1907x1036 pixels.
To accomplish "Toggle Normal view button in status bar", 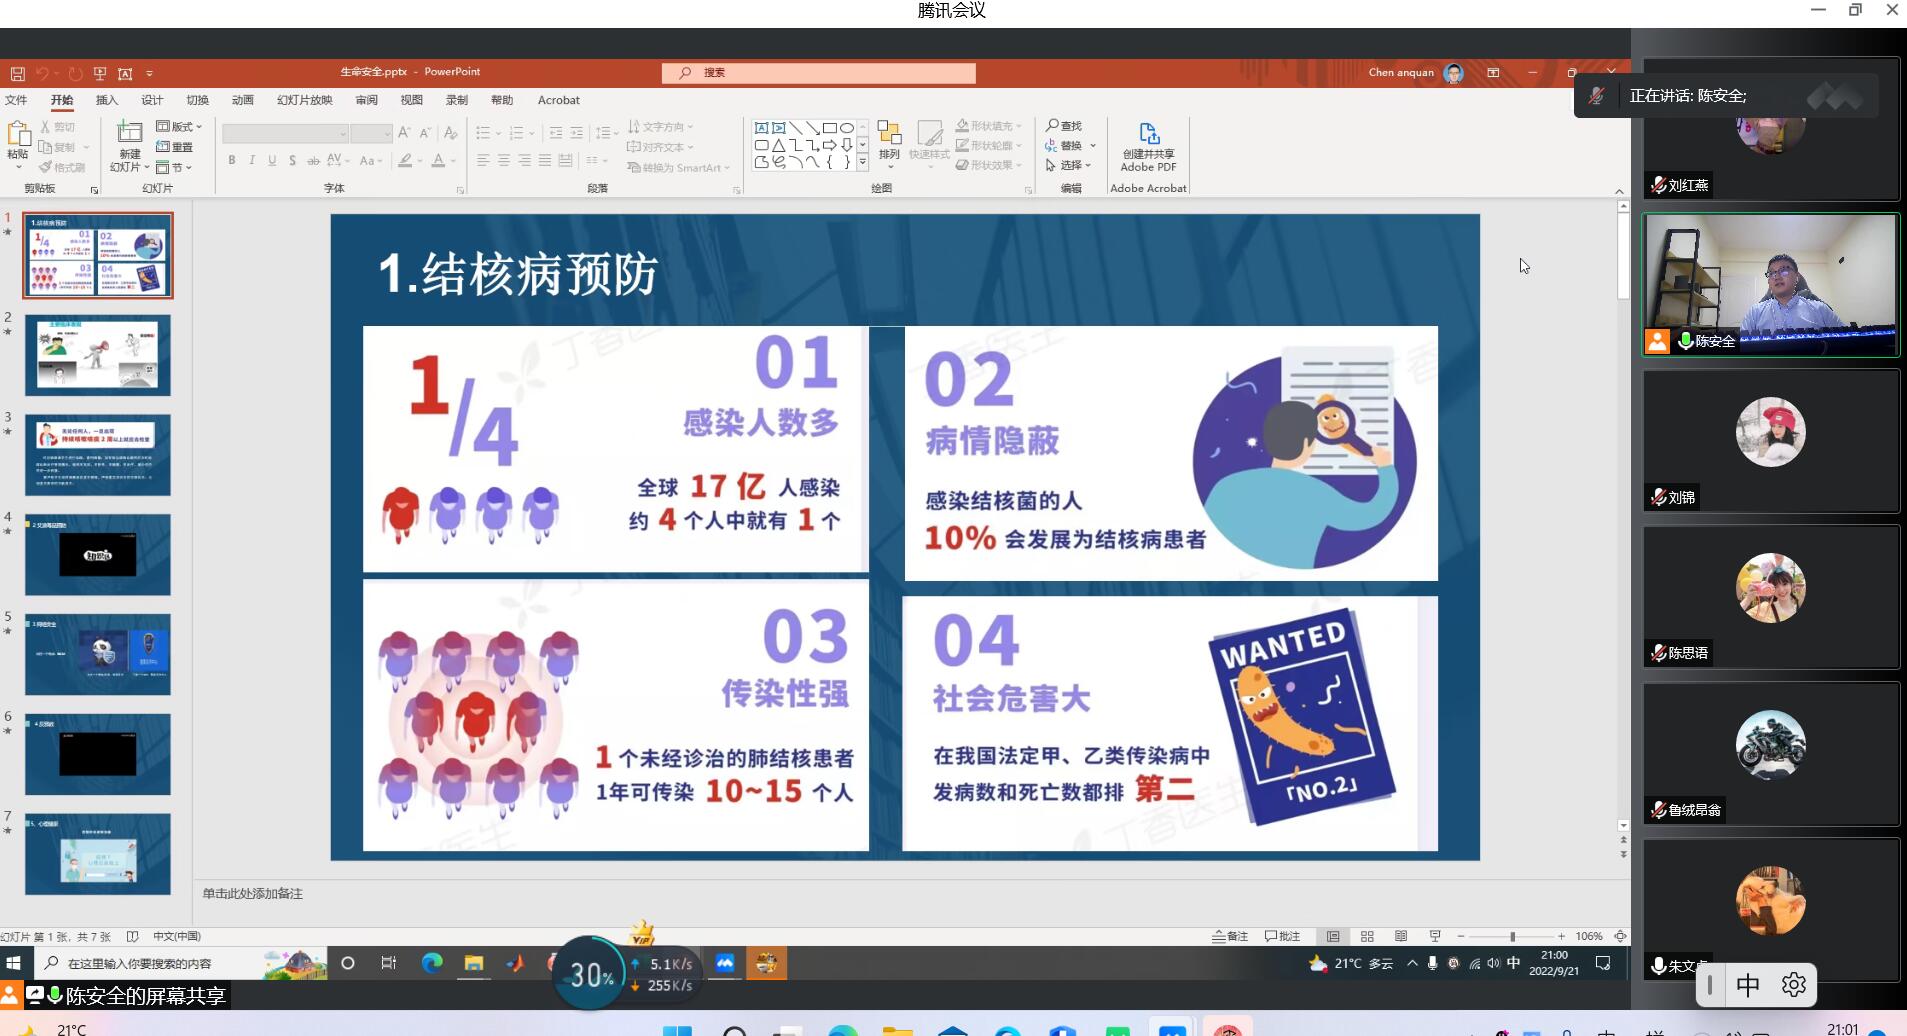I will click(1333, 937).
